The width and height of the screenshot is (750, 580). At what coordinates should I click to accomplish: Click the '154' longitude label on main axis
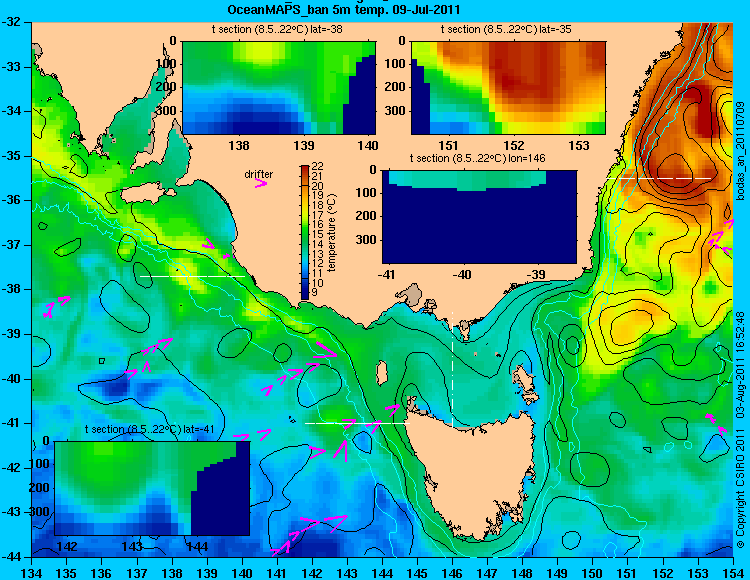click(733, 573)
